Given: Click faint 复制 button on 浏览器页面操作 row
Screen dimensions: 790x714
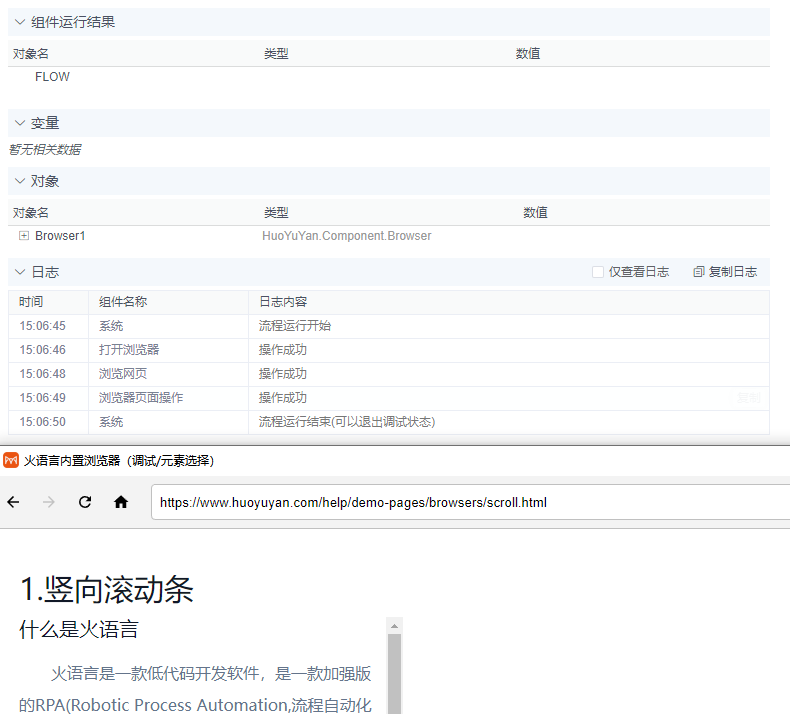Looking at the screenshot, I should (749, 398).
